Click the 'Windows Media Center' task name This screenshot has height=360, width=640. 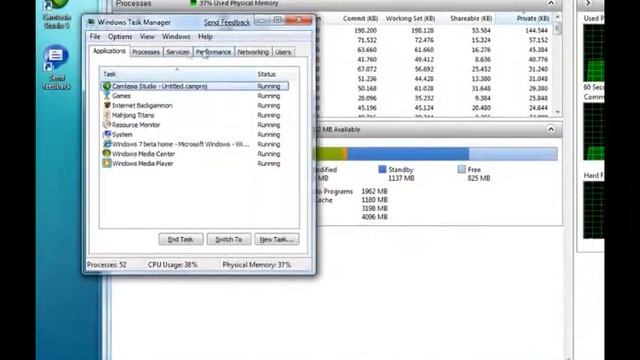(x=144, y=154)
